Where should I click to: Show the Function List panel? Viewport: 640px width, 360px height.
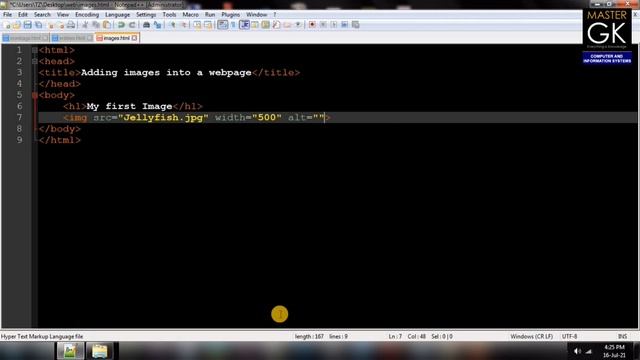point(276,25)
